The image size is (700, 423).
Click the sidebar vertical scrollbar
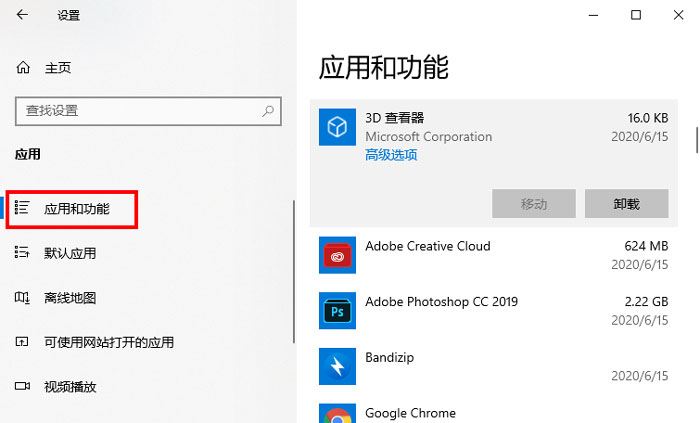coord(294,271)
